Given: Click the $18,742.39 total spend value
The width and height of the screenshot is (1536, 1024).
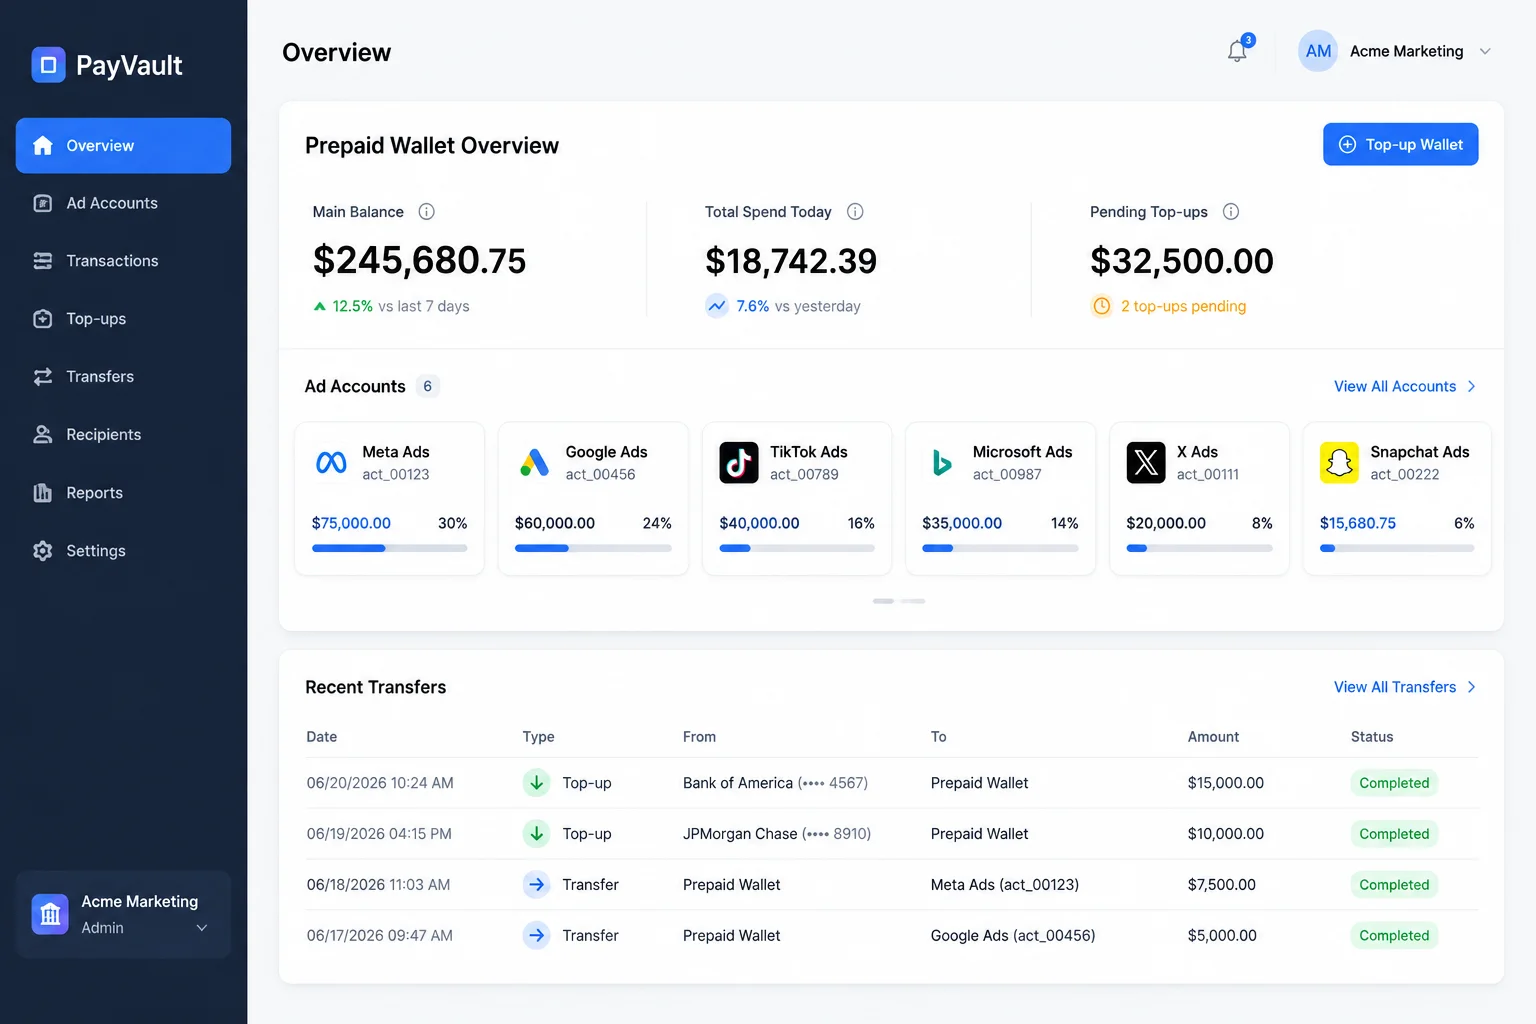Looking at the screenshot, I should tap(791, 262).
